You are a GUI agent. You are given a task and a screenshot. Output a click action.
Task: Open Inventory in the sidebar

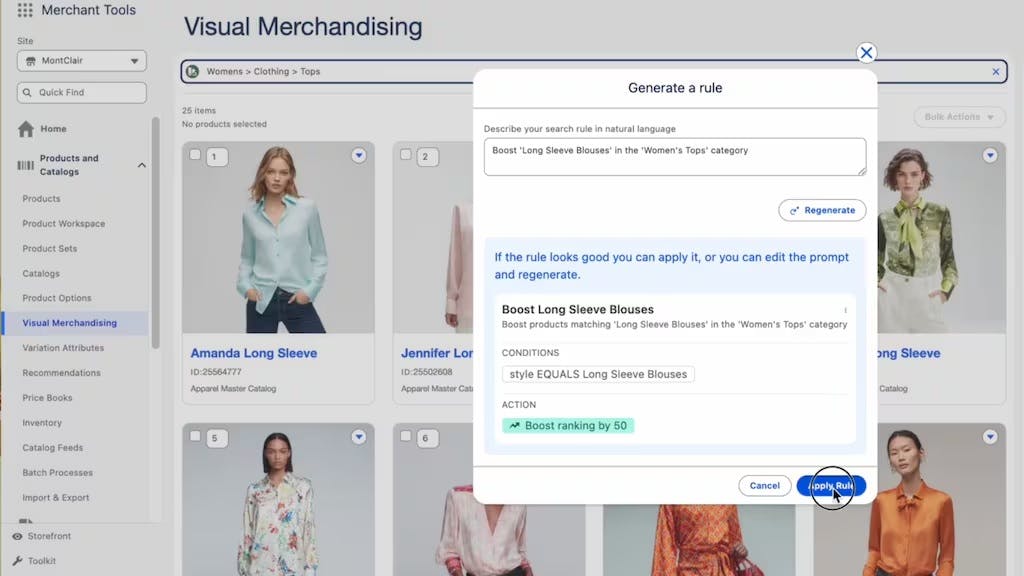click(42, 423)
